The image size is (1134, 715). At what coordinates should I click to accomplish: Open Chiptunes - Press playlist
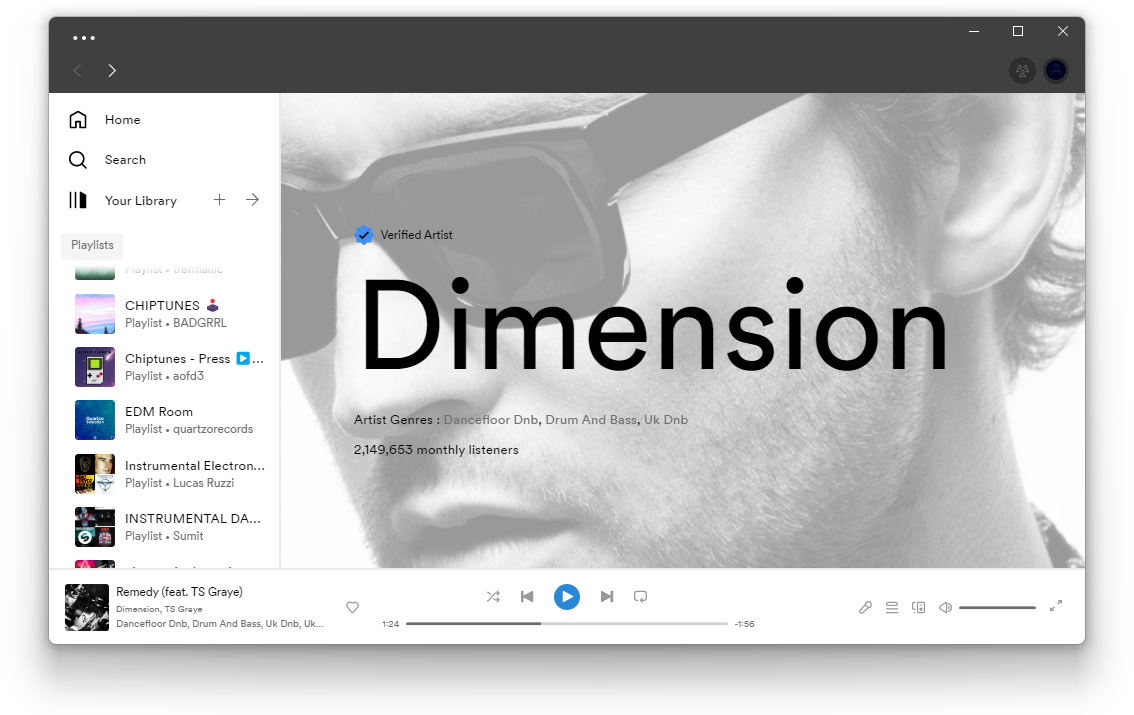click(171, 367)
